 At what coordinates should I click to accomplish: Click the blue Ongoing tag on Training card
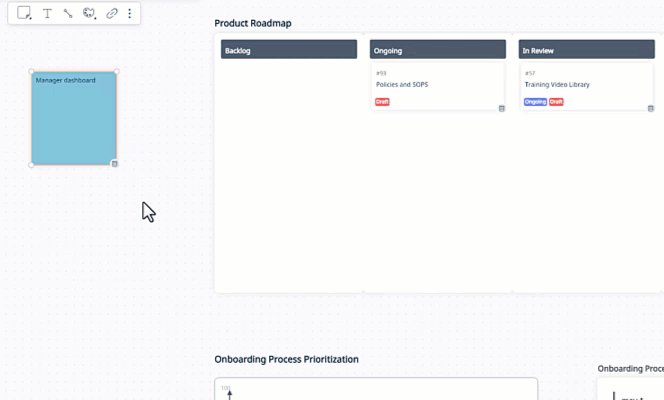[535, 102]
